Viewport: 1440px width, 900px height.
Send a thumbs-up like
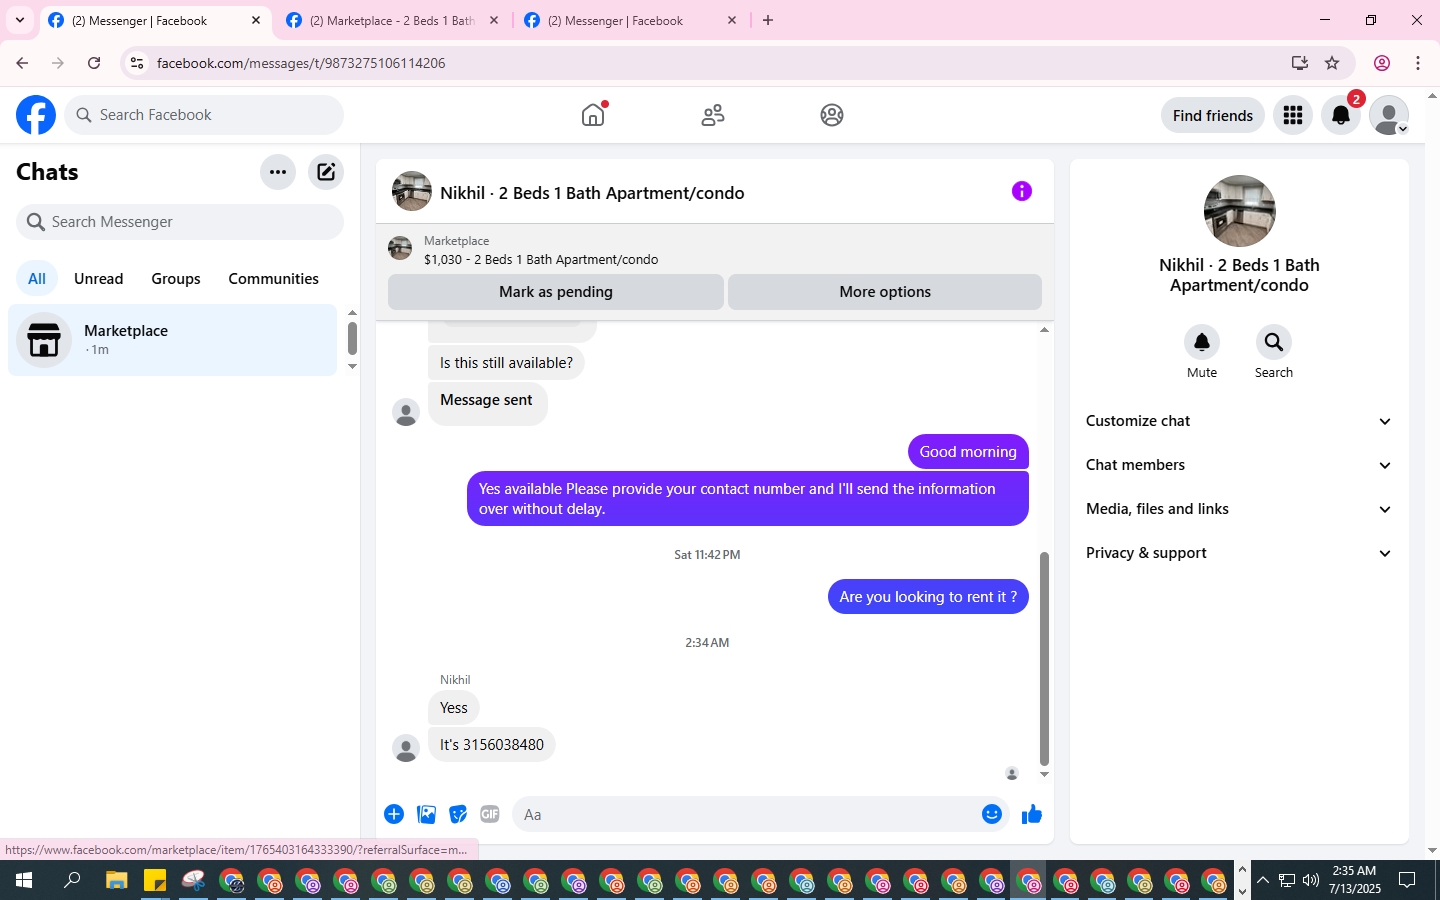(x=1032, y=814)
